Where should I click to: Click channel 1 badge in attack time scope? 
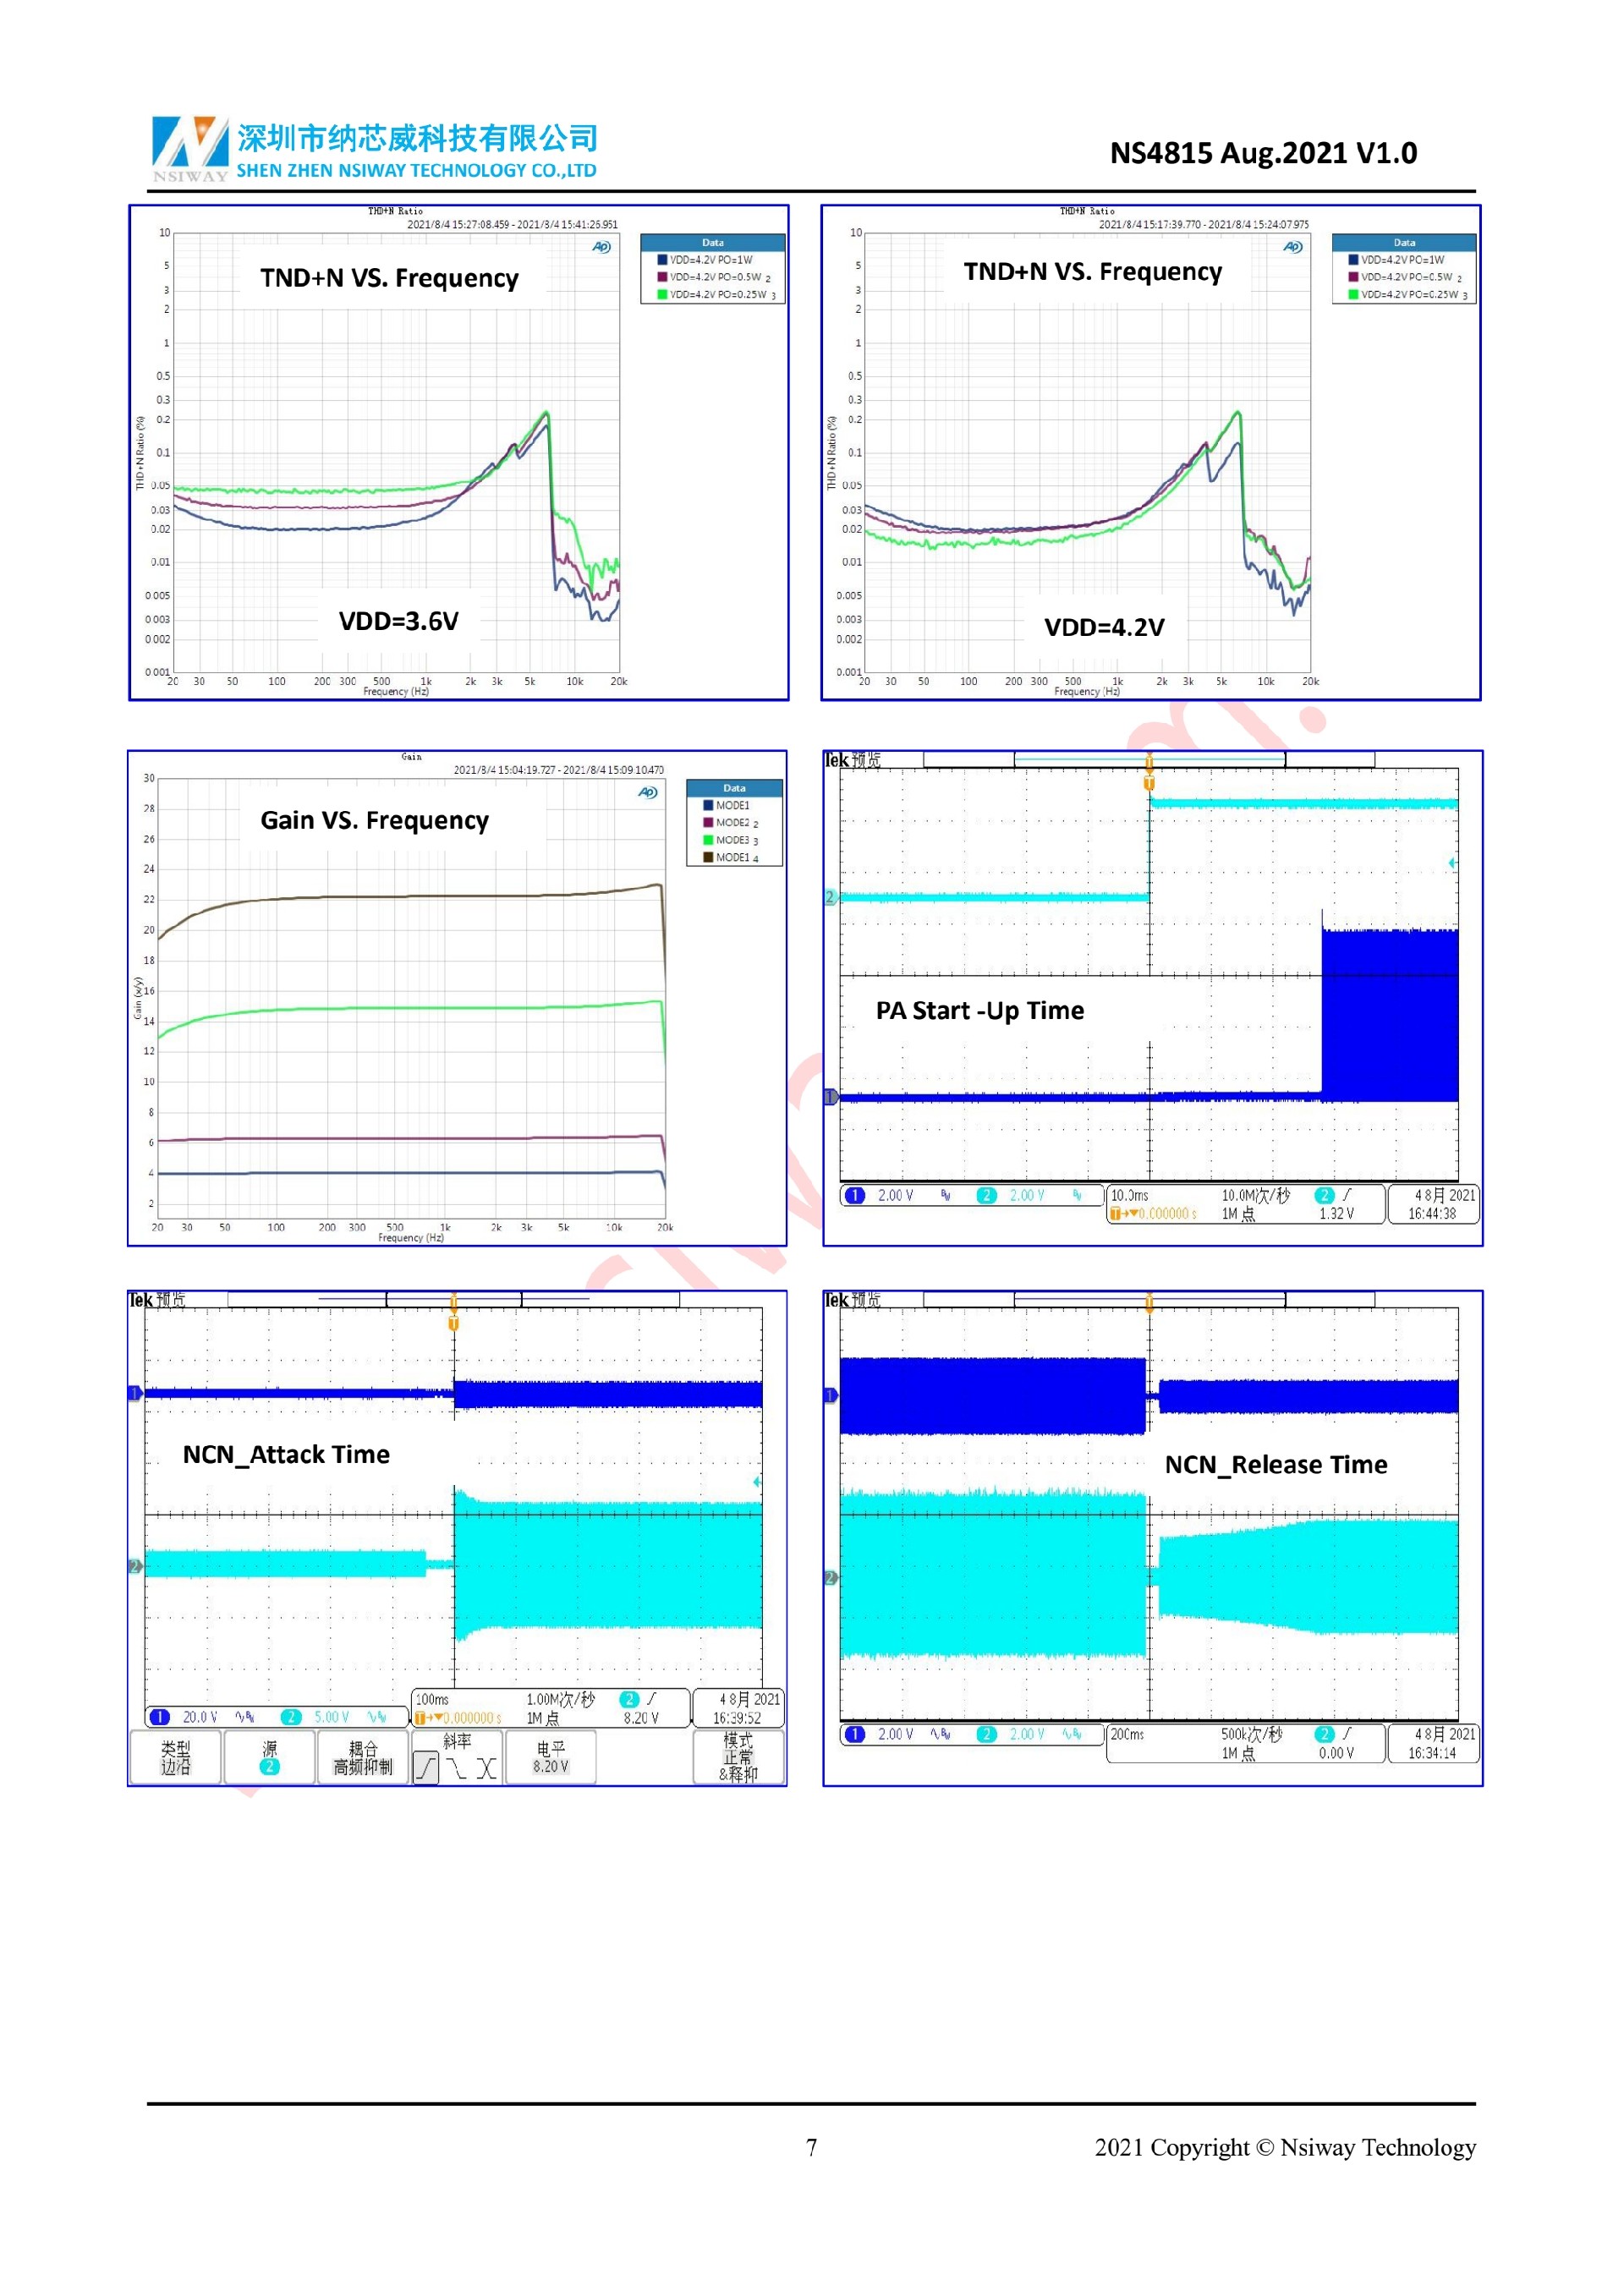click(x=160, y=1717)
